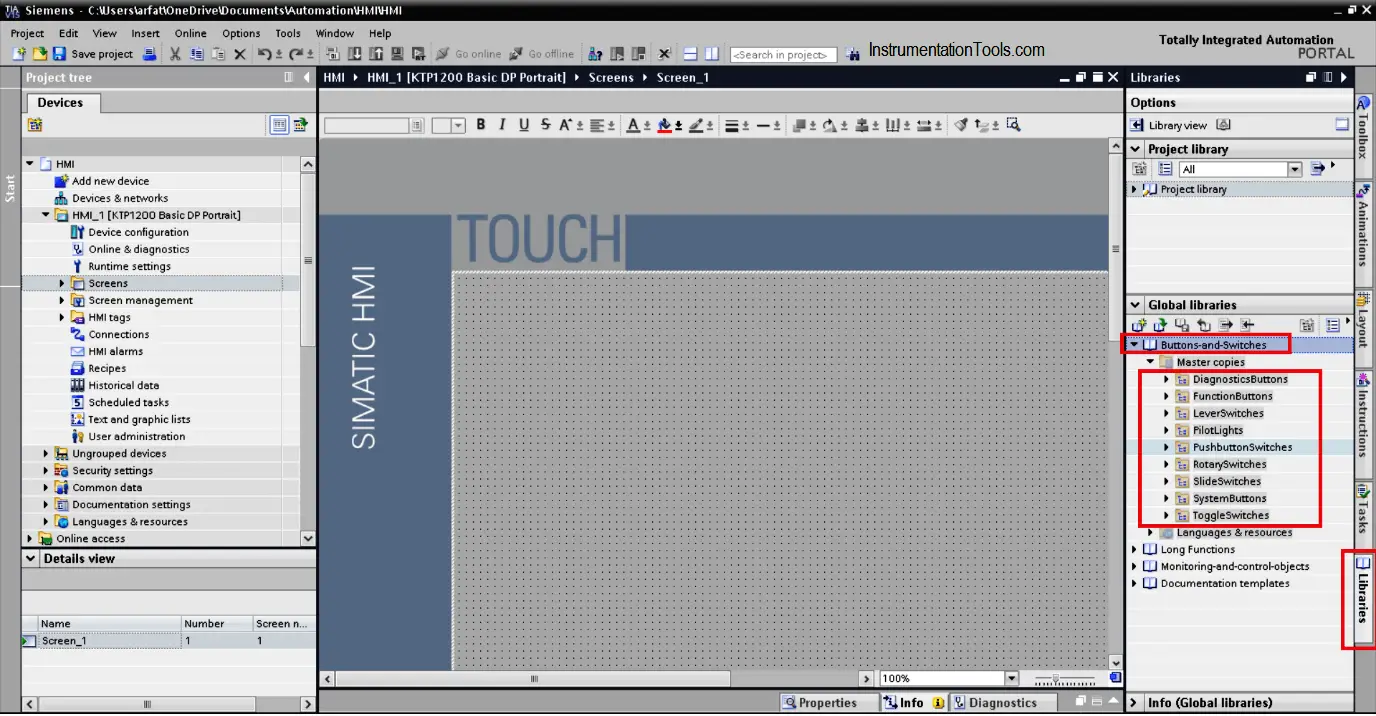
Task: Collapse the Buttons-and-Switches library
Action: coord(1135,345)
